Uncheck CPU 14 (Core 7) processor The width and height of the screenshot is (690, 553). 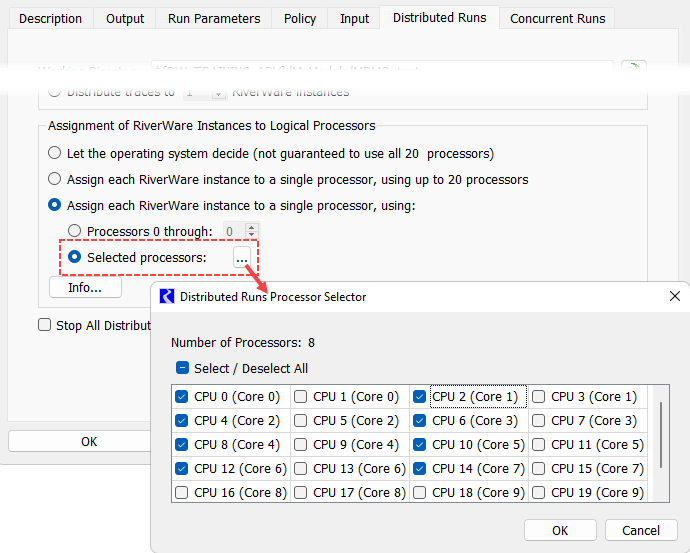coord(420,469)
